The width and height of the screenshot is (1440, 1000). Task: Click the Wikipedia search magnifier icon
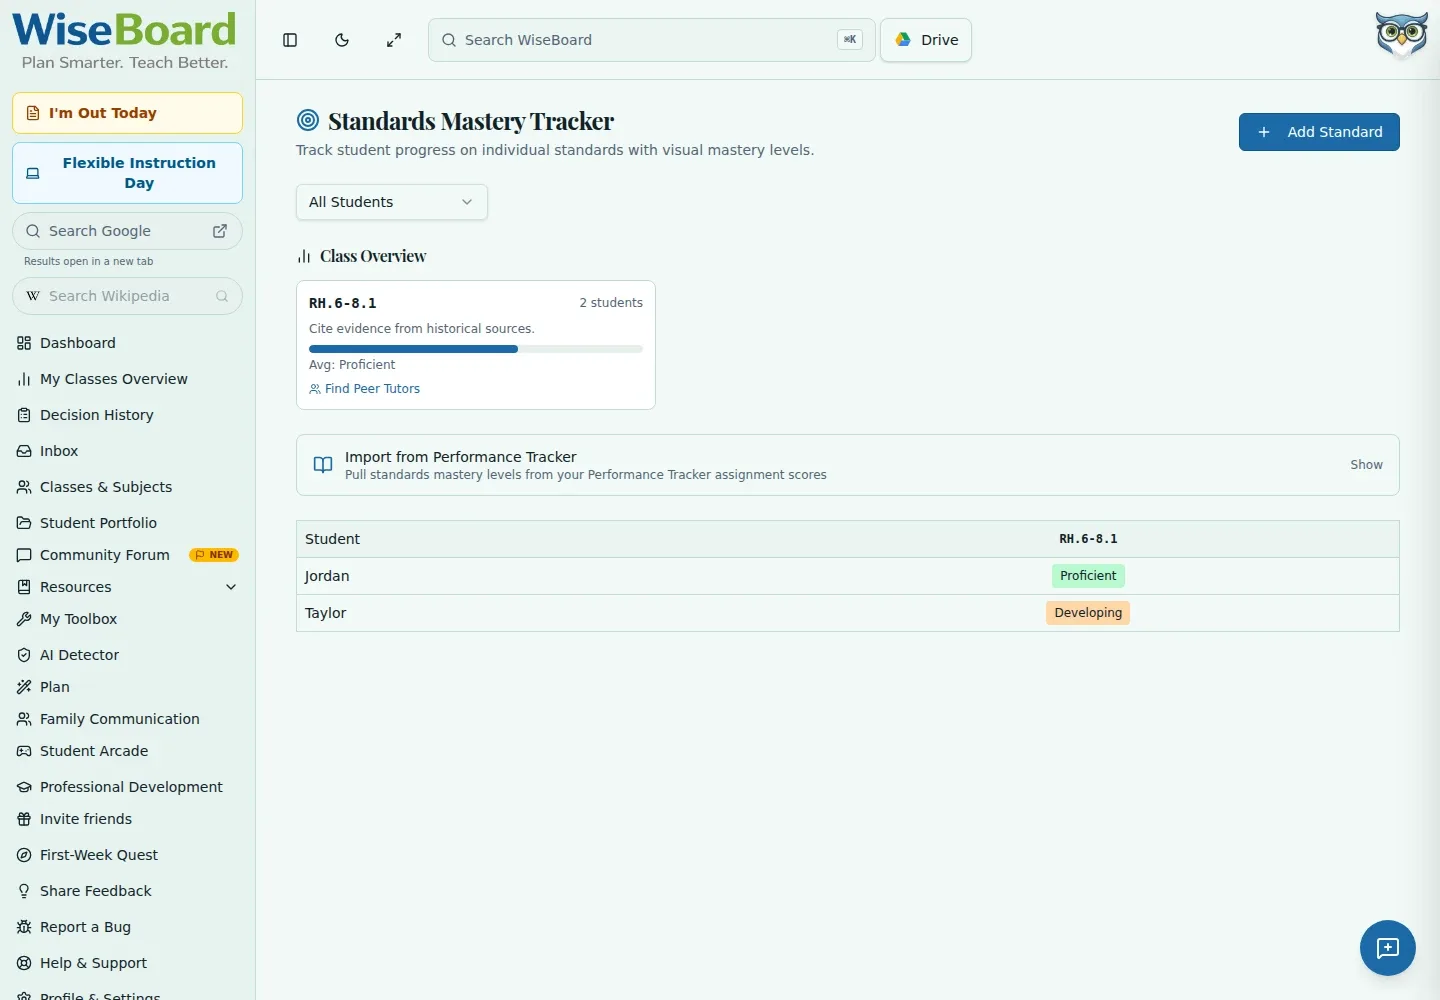[x=222, y=296]
